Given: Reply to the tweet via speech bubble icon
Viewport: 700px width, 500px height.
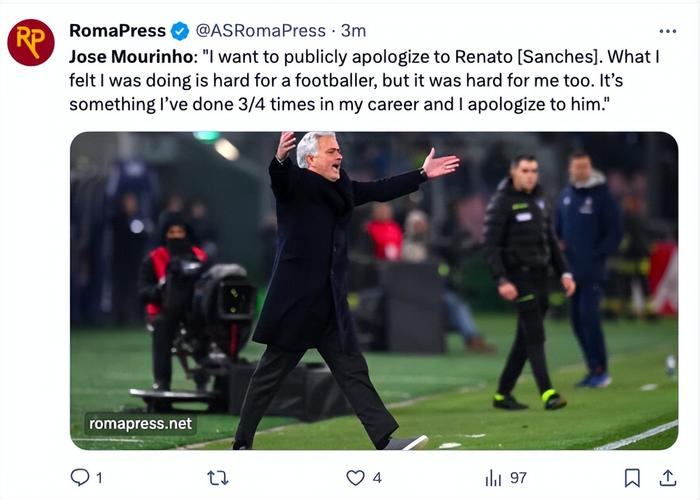Looking at the screenshot, I should click(x=80, y=477).
